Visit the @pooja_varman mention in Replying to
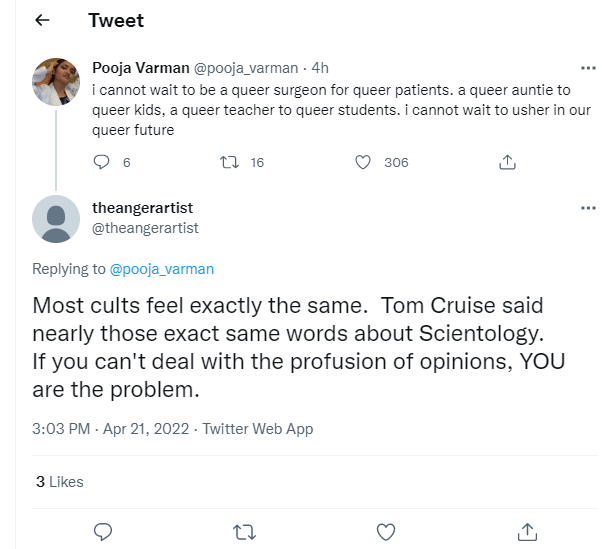 point(161,269)
